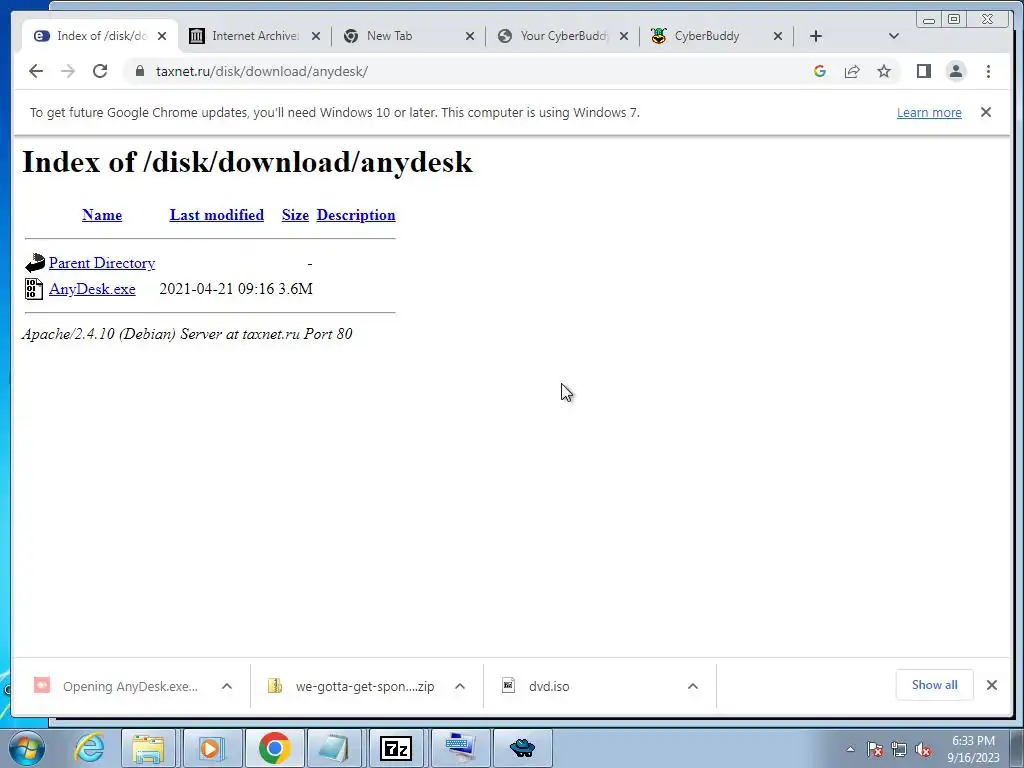Open the computer with keyboard taskbar icon

(x=460, y=748)
